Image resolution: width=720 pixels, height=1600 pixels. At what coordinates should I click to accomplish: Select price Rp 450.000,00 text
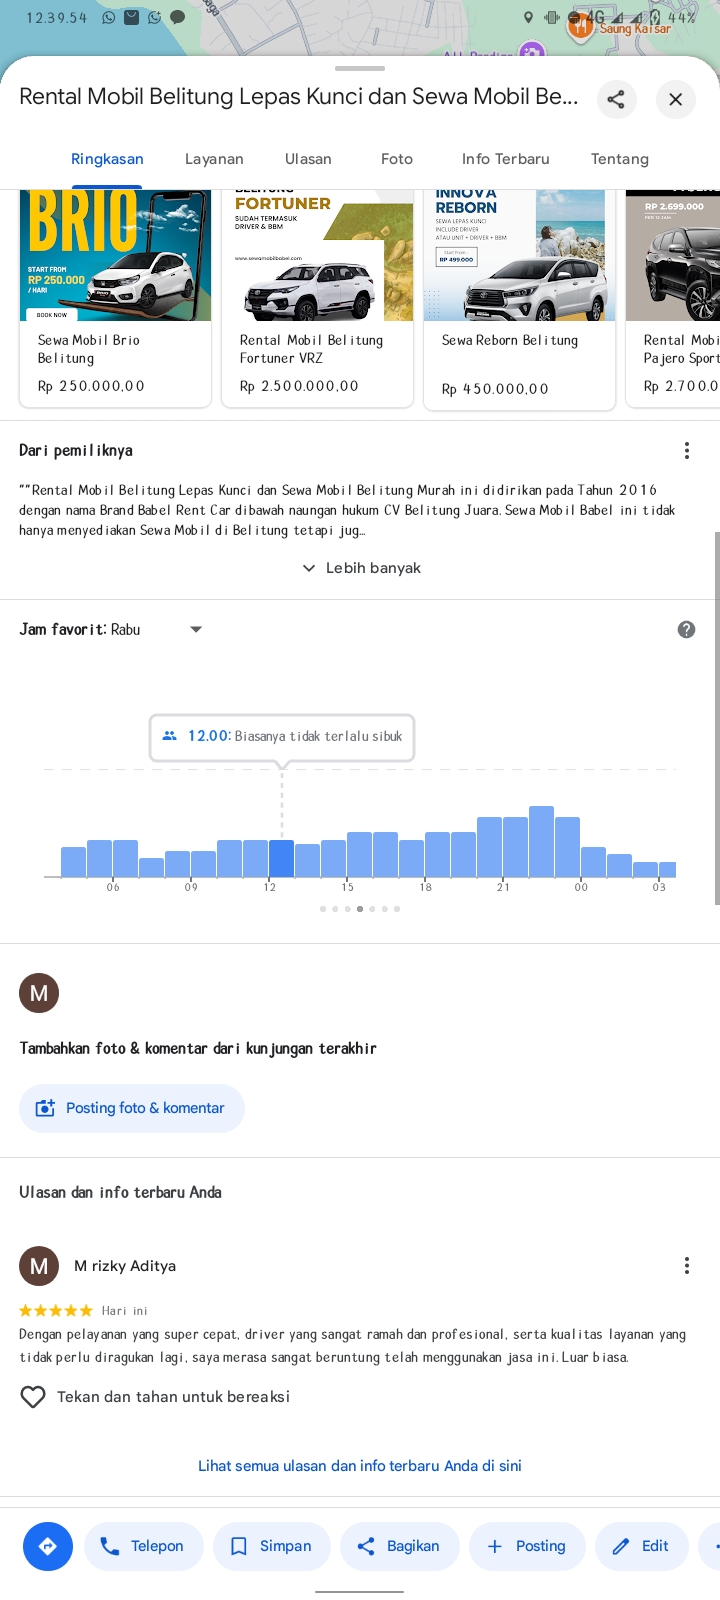[x=495, y=389]
